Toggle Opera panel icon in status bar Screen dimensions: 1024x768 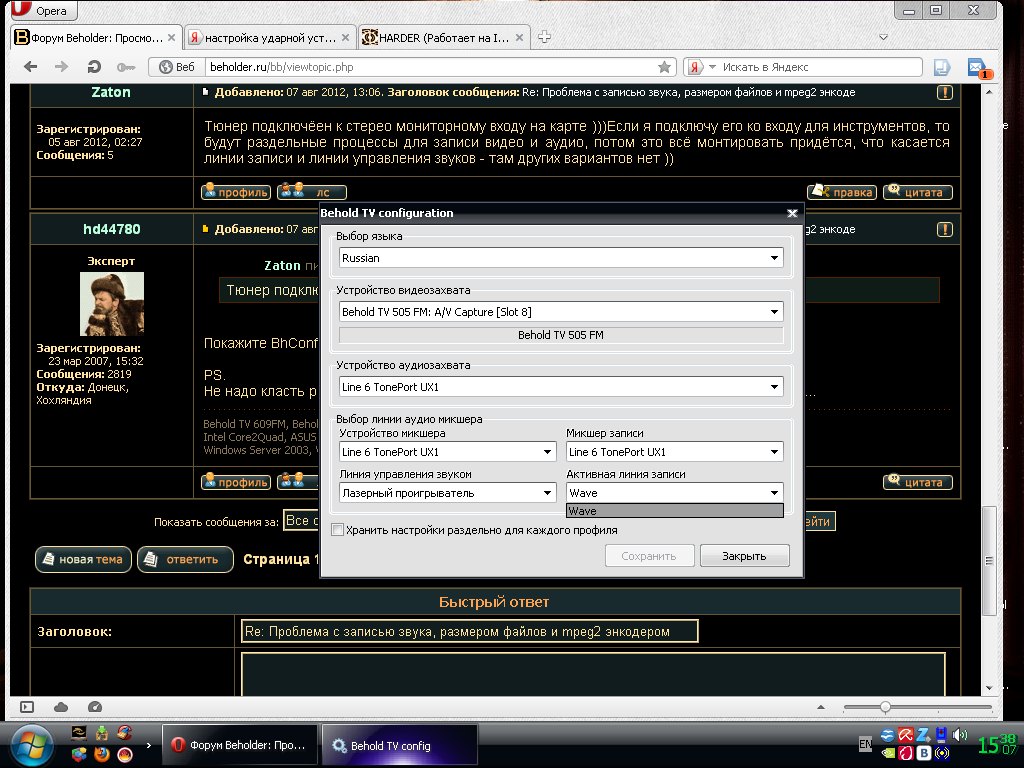(x=27, y=707)
